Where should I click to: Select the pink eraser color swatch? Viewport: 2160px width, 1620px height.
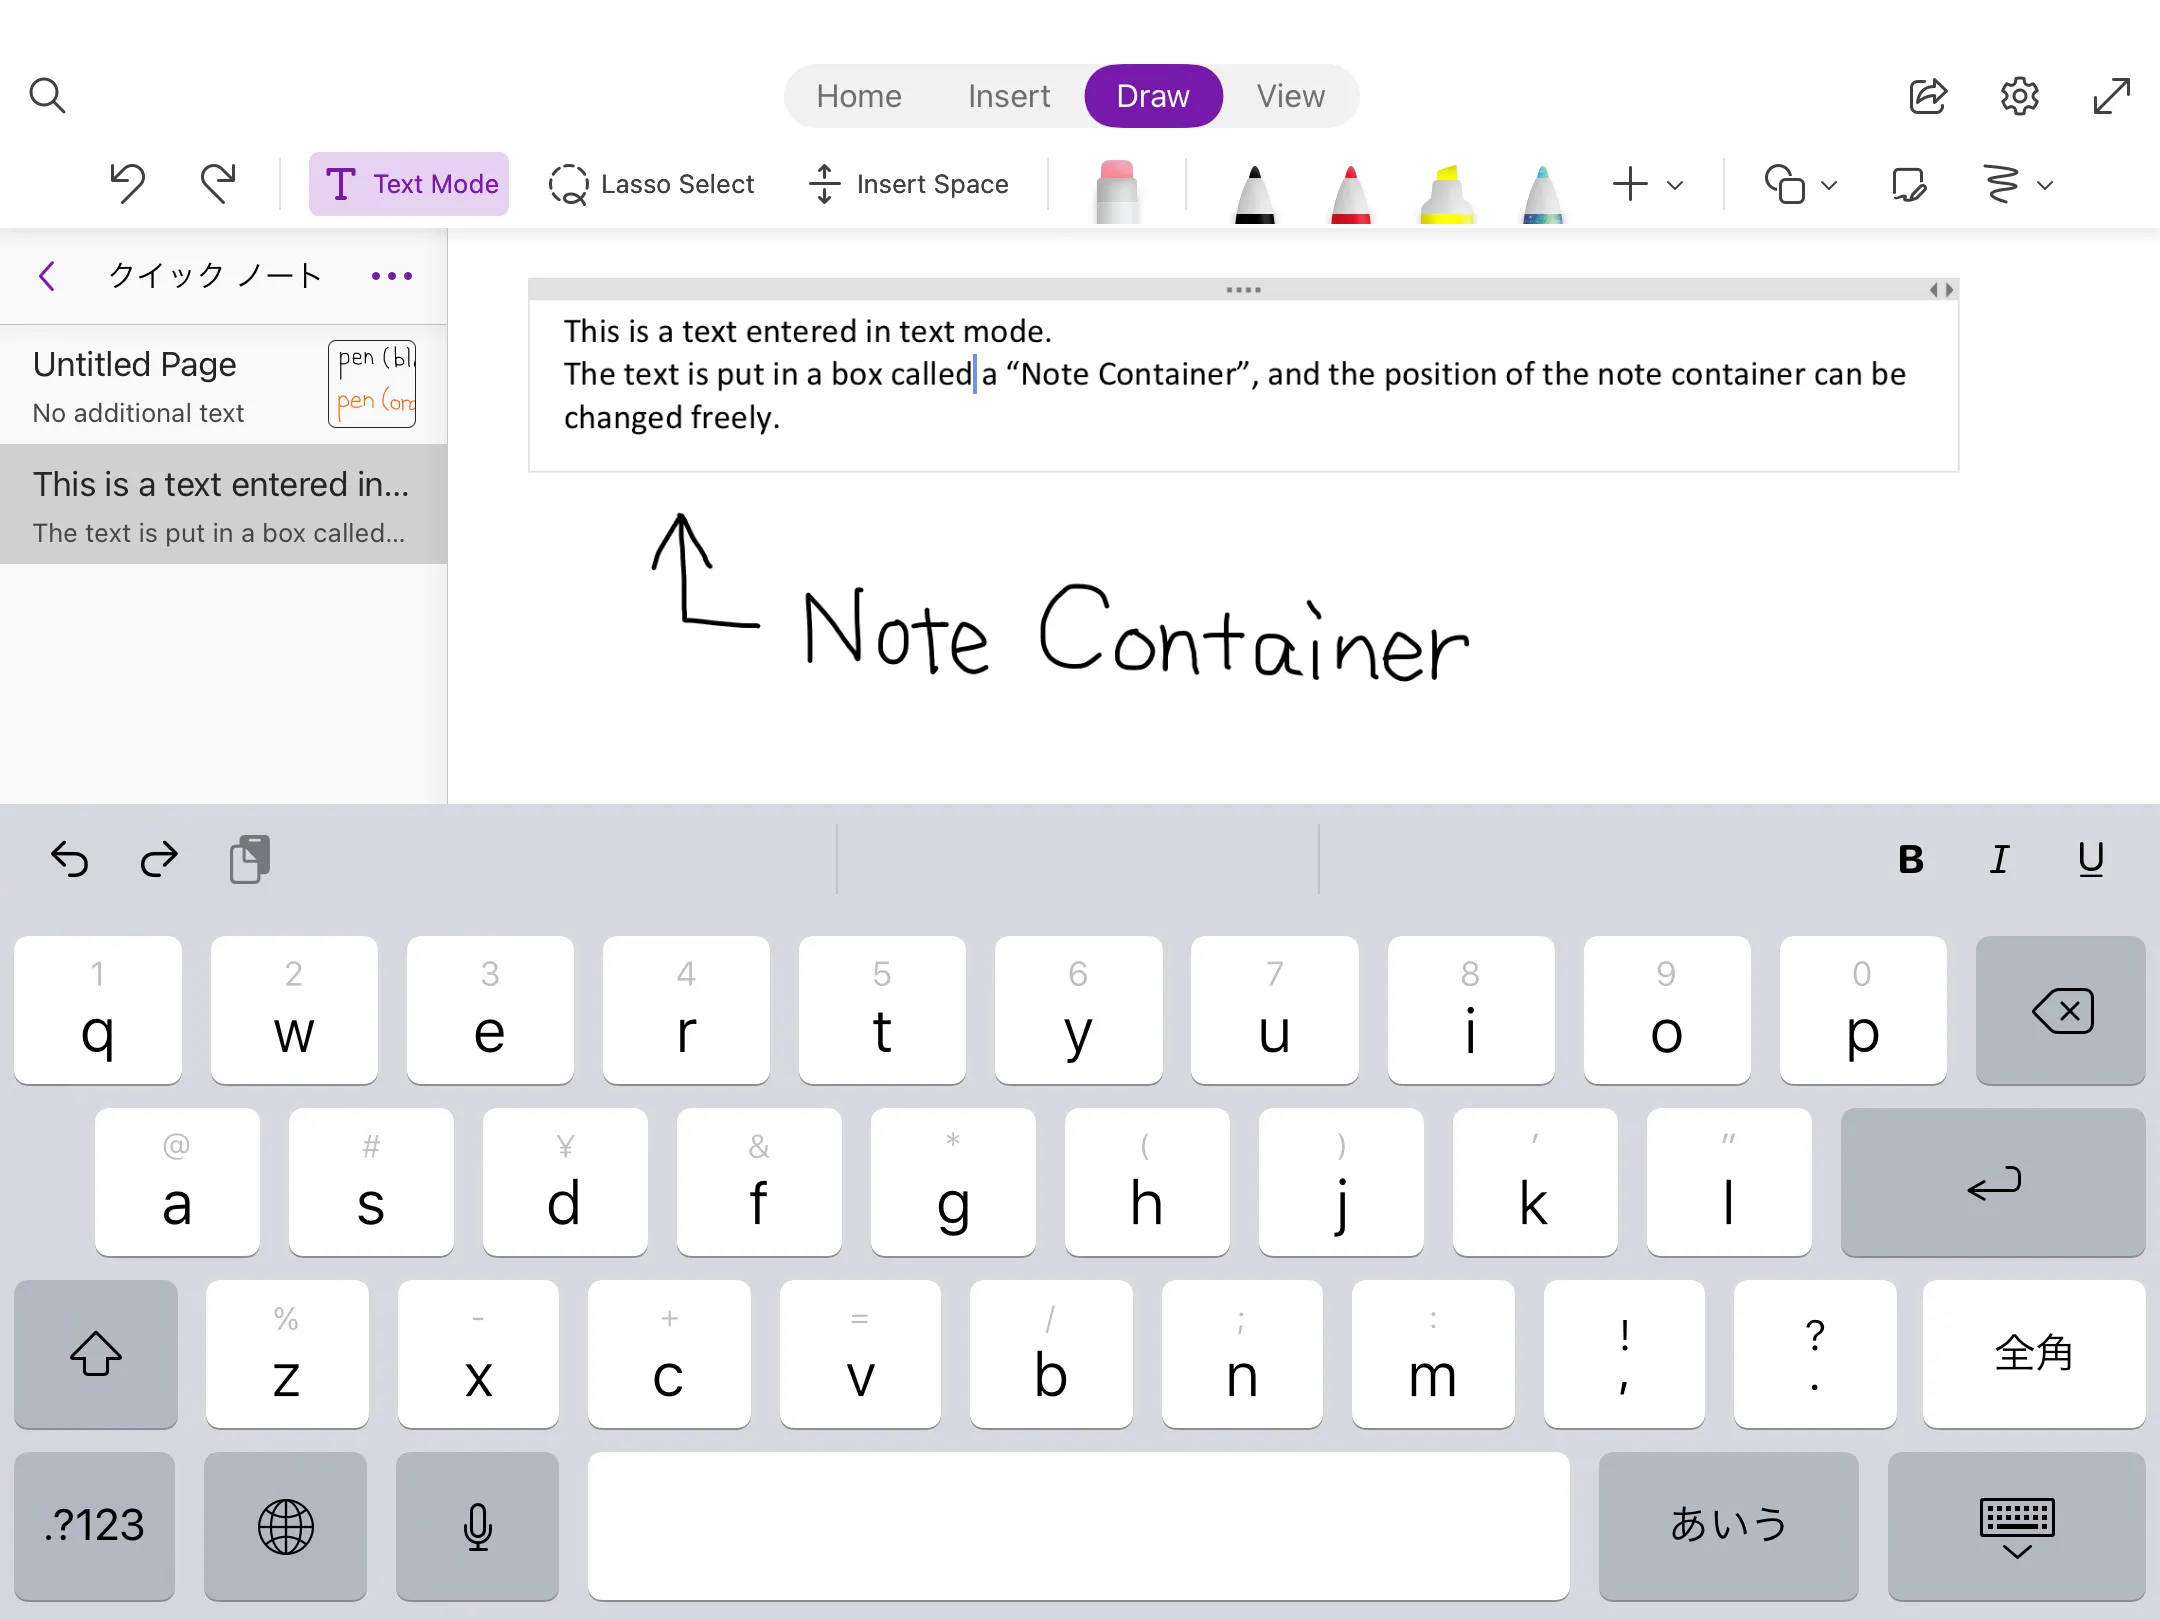click(1116, 184)
